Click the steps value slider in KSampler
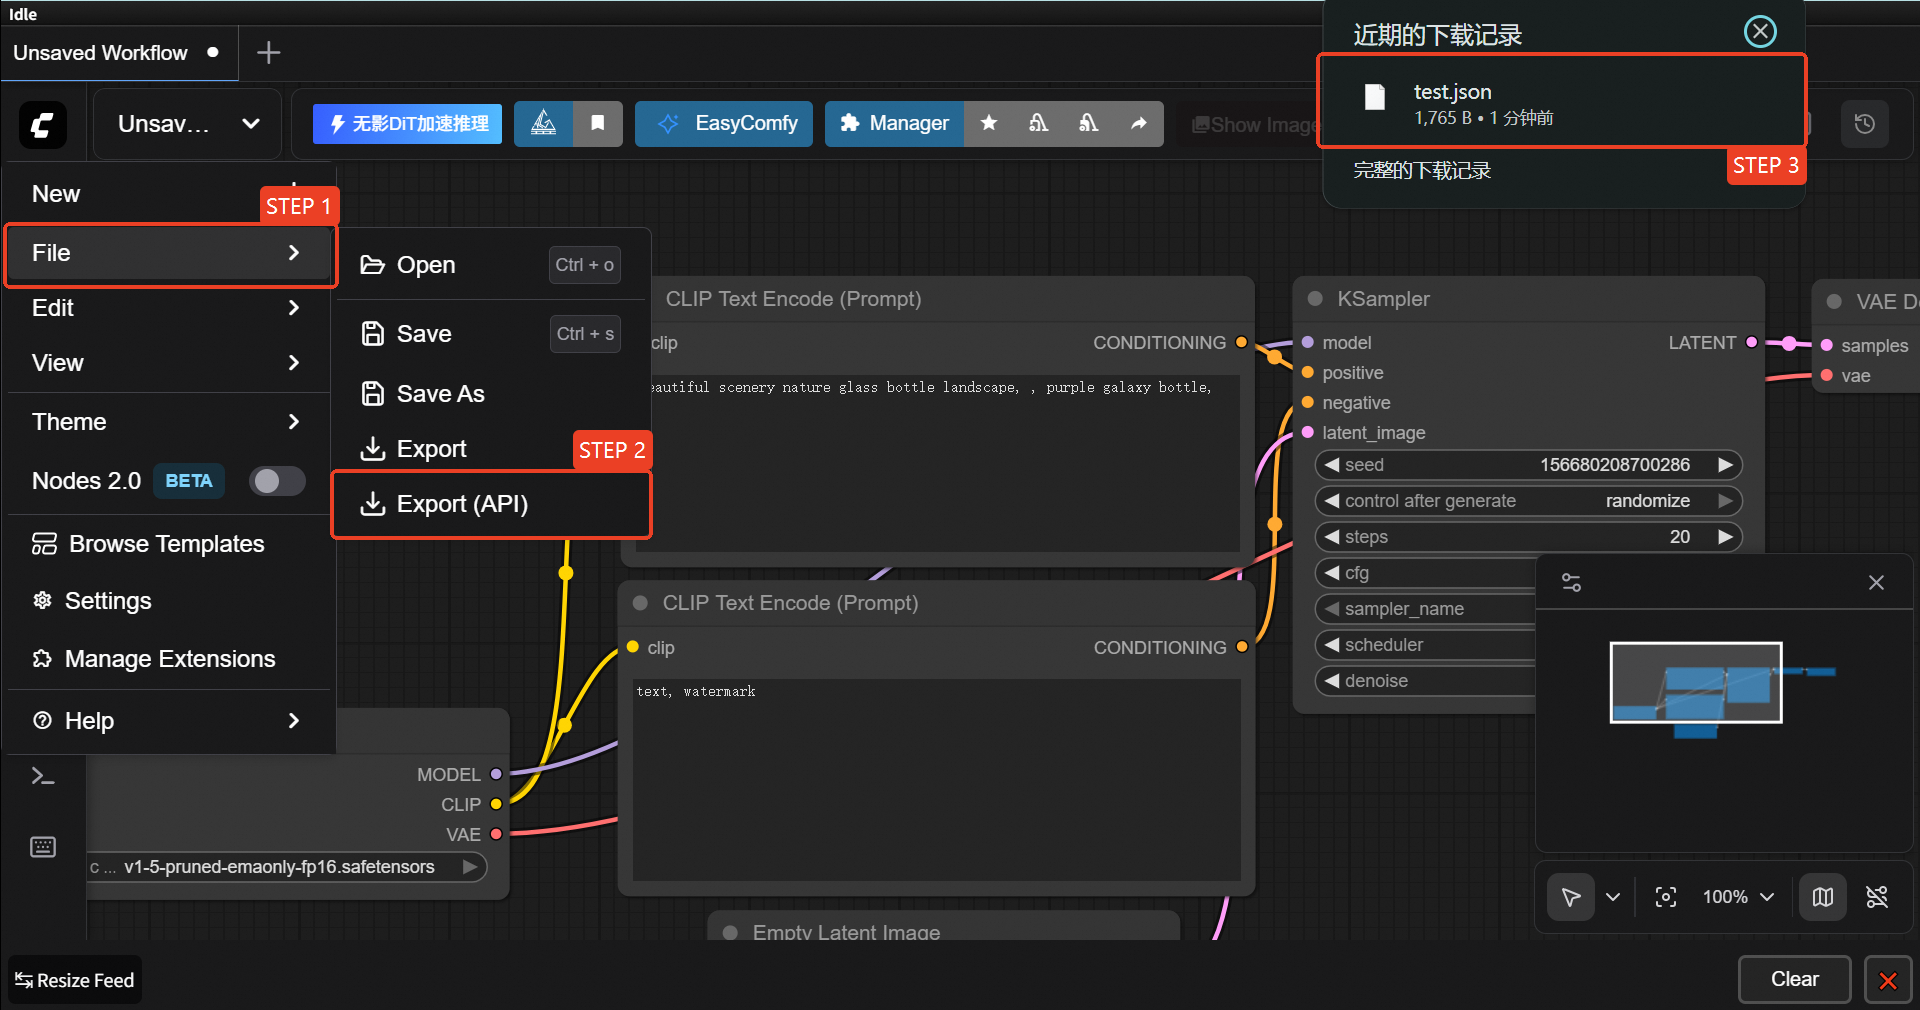 (x=1528, y=537)
